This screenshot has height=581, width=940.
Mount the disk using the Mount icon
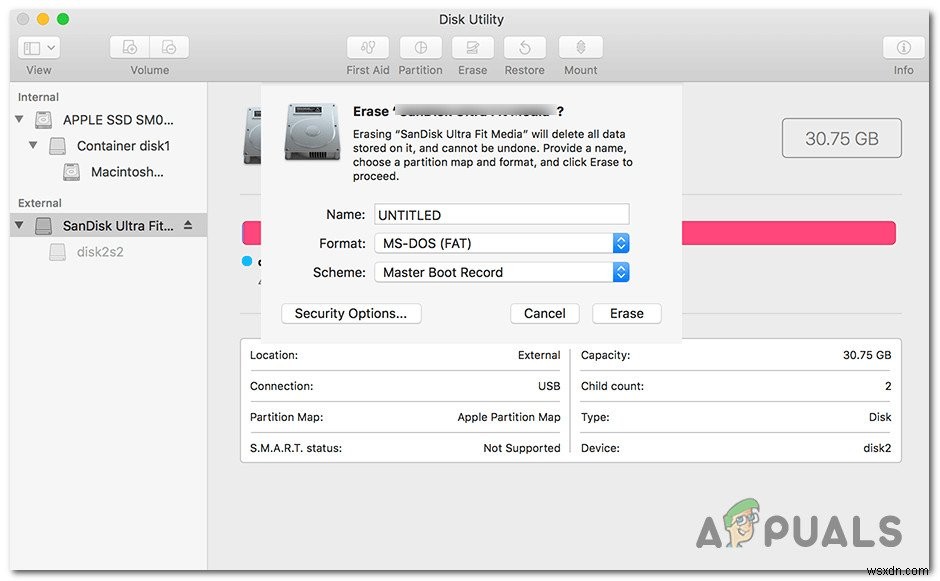580,47
